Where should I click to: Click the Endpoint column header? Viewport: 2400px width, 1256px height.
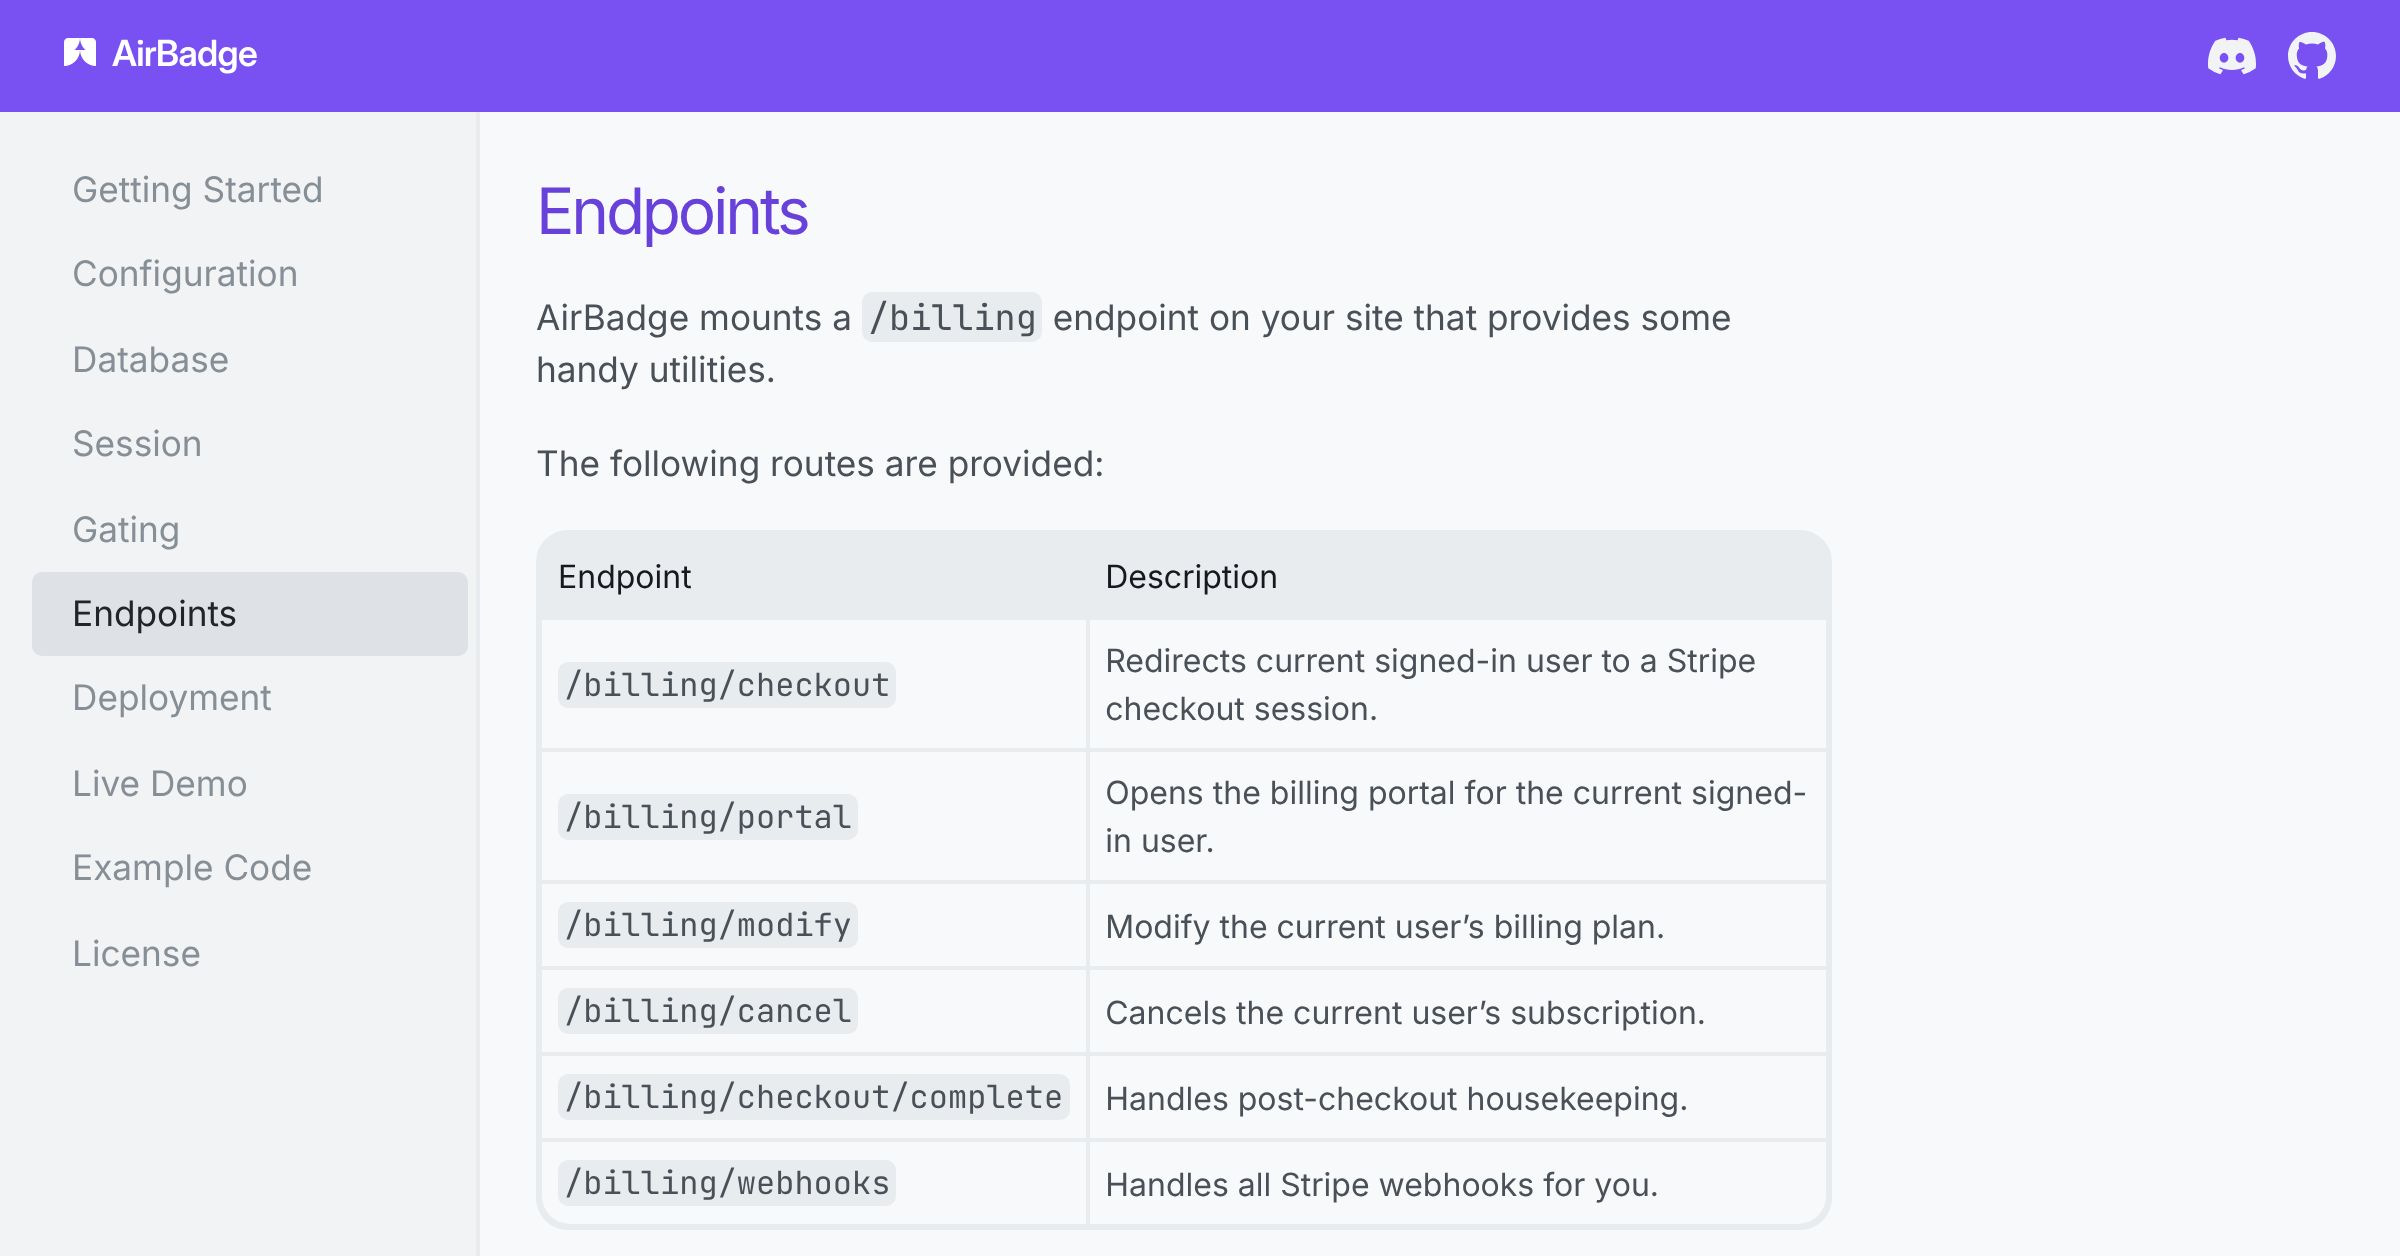tap(625, 576)
